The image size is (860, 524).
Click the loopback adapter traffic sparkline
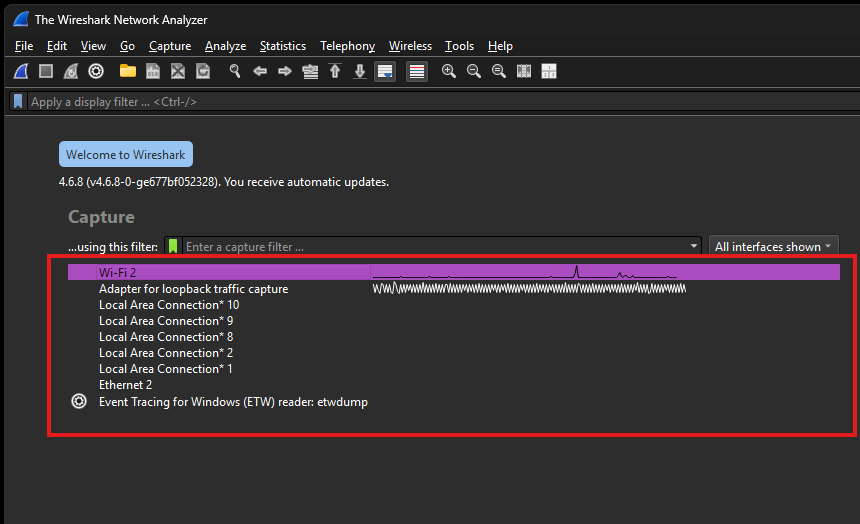[x=529, y=288]
